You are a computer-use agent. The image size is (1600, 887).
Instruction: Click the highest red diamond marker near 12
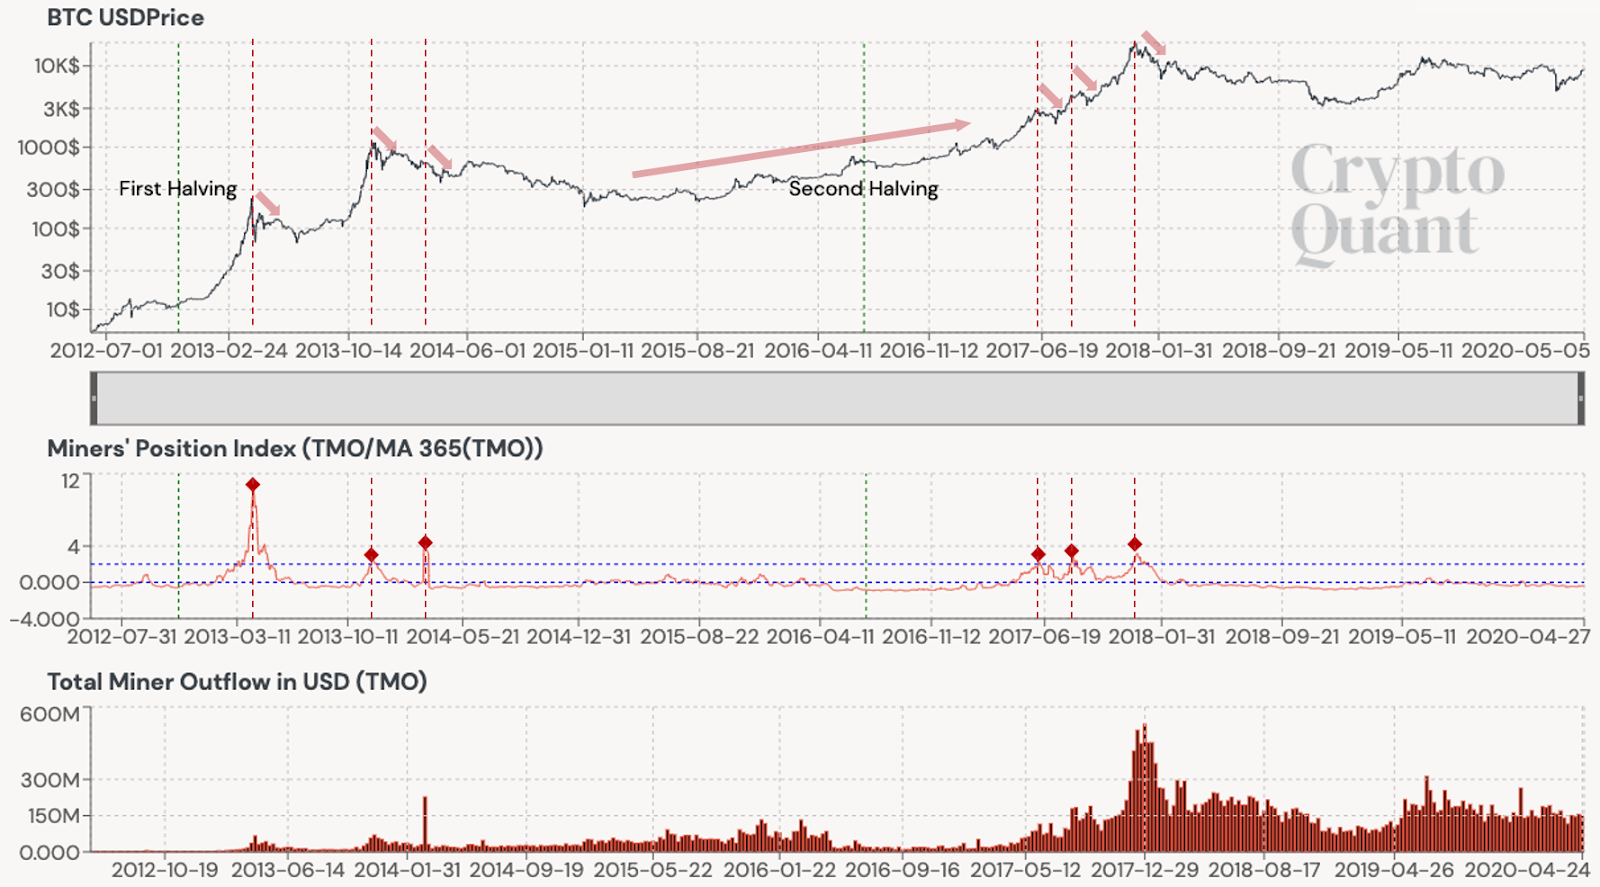point(253,485)
